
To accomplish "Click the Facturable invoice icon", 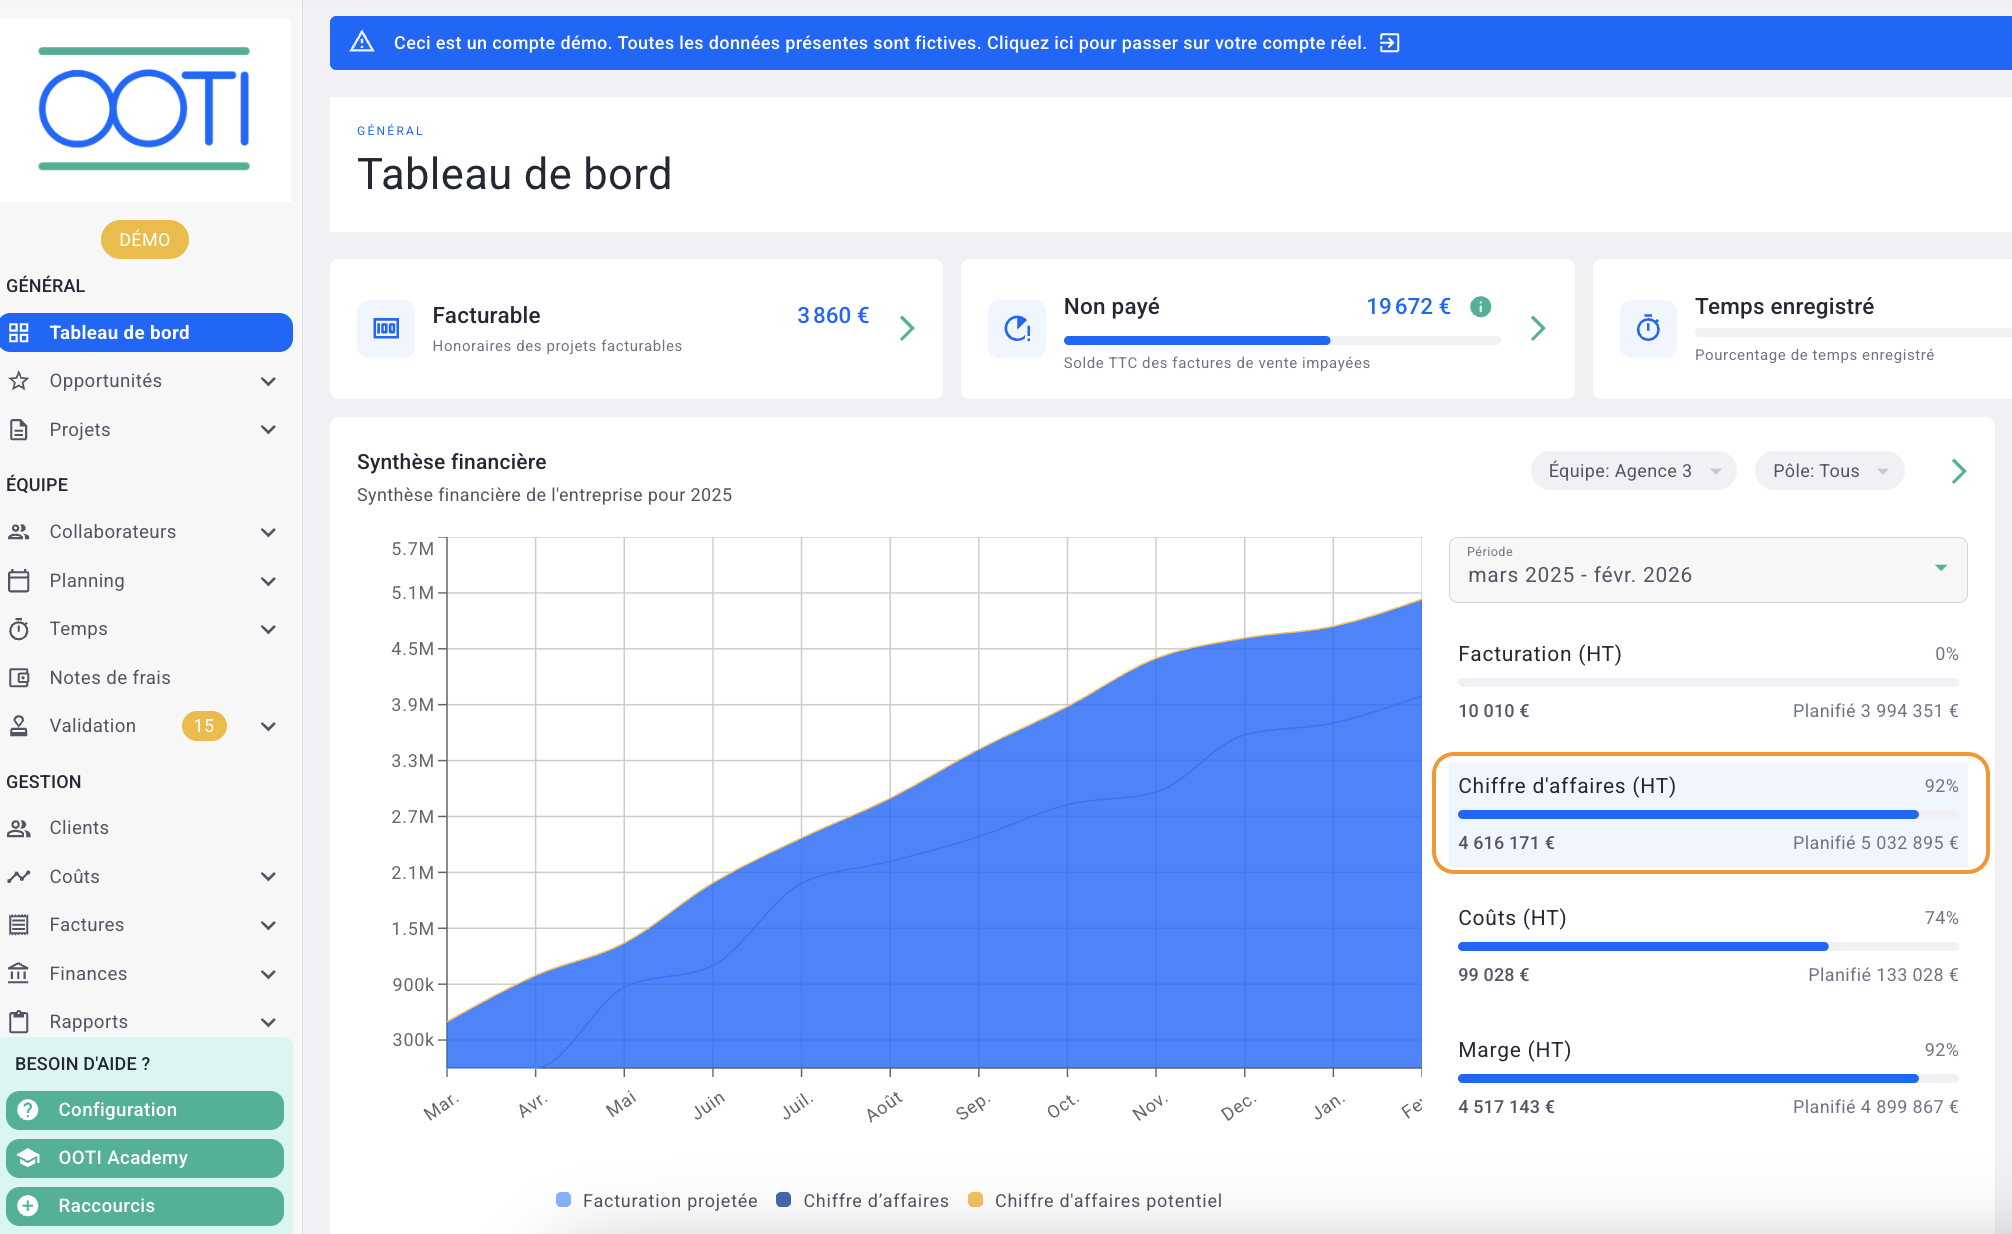I will (386, 328).
